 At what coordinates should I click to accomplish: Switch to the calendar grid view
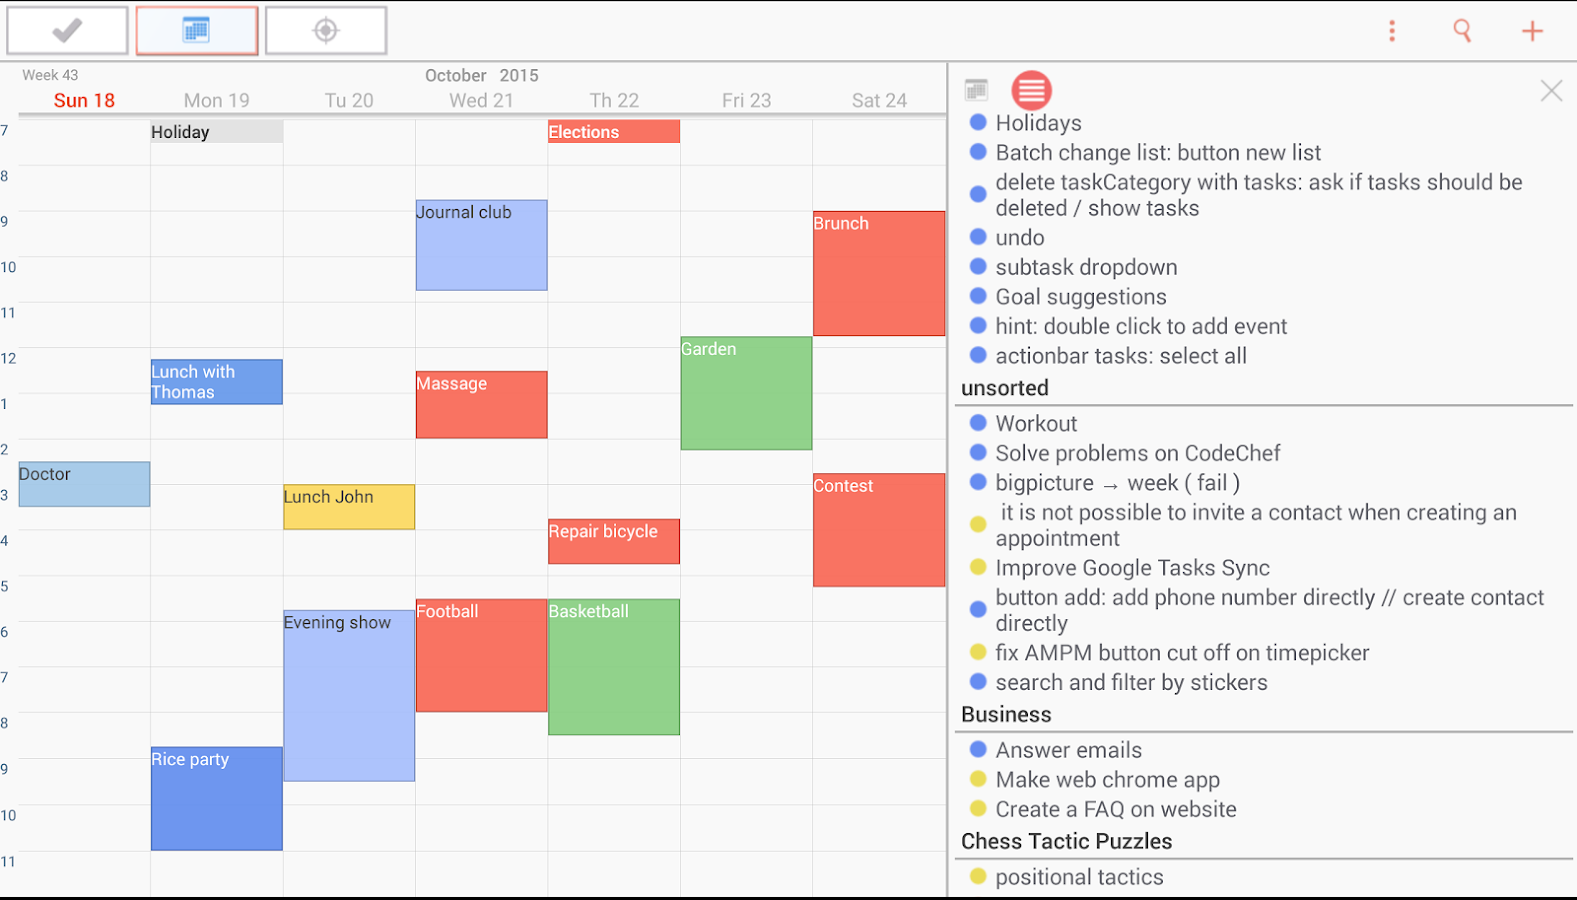tap(197, 31)
